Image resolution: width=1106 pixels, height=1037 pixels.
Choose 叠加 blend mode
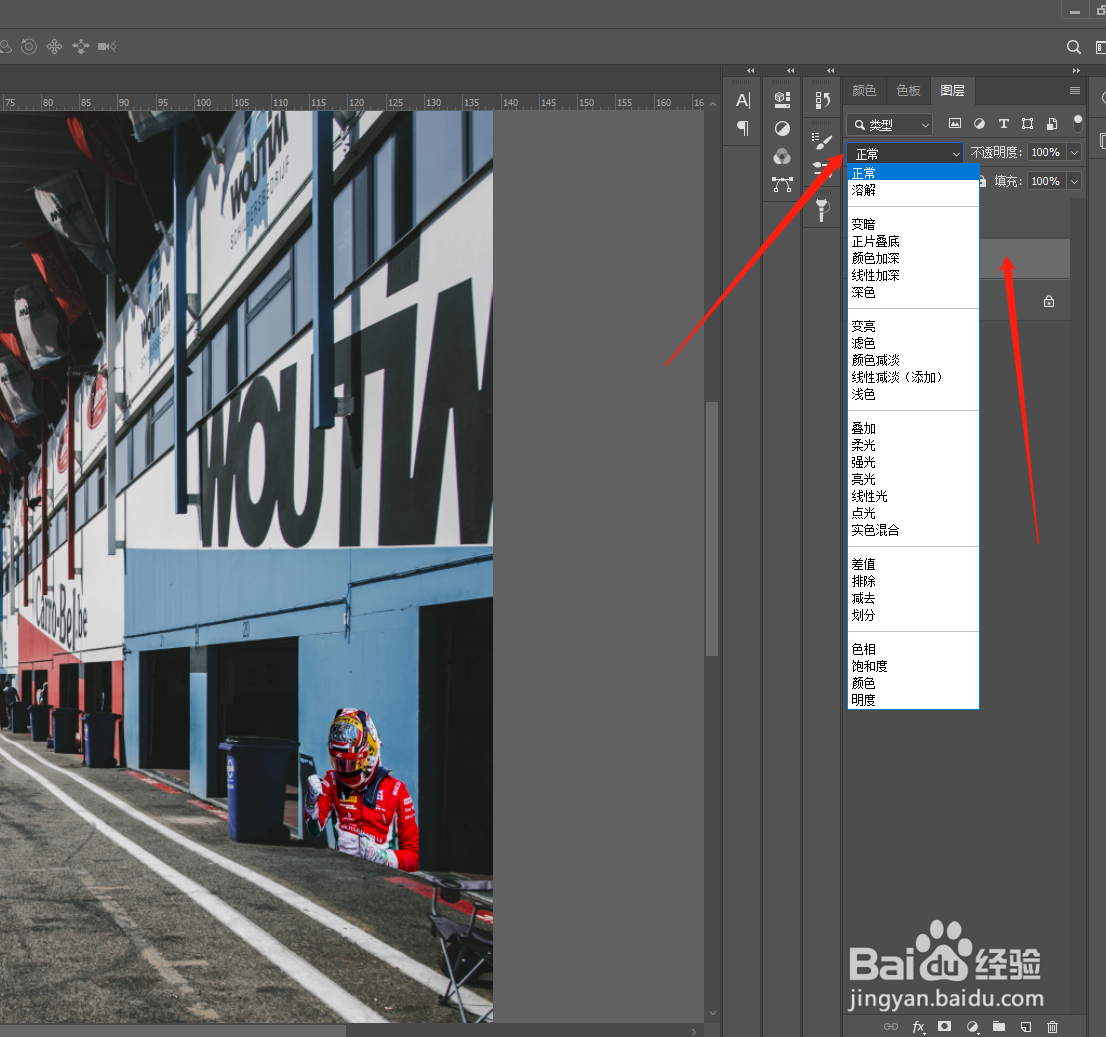pyautogui.click(x=913, y=428)
